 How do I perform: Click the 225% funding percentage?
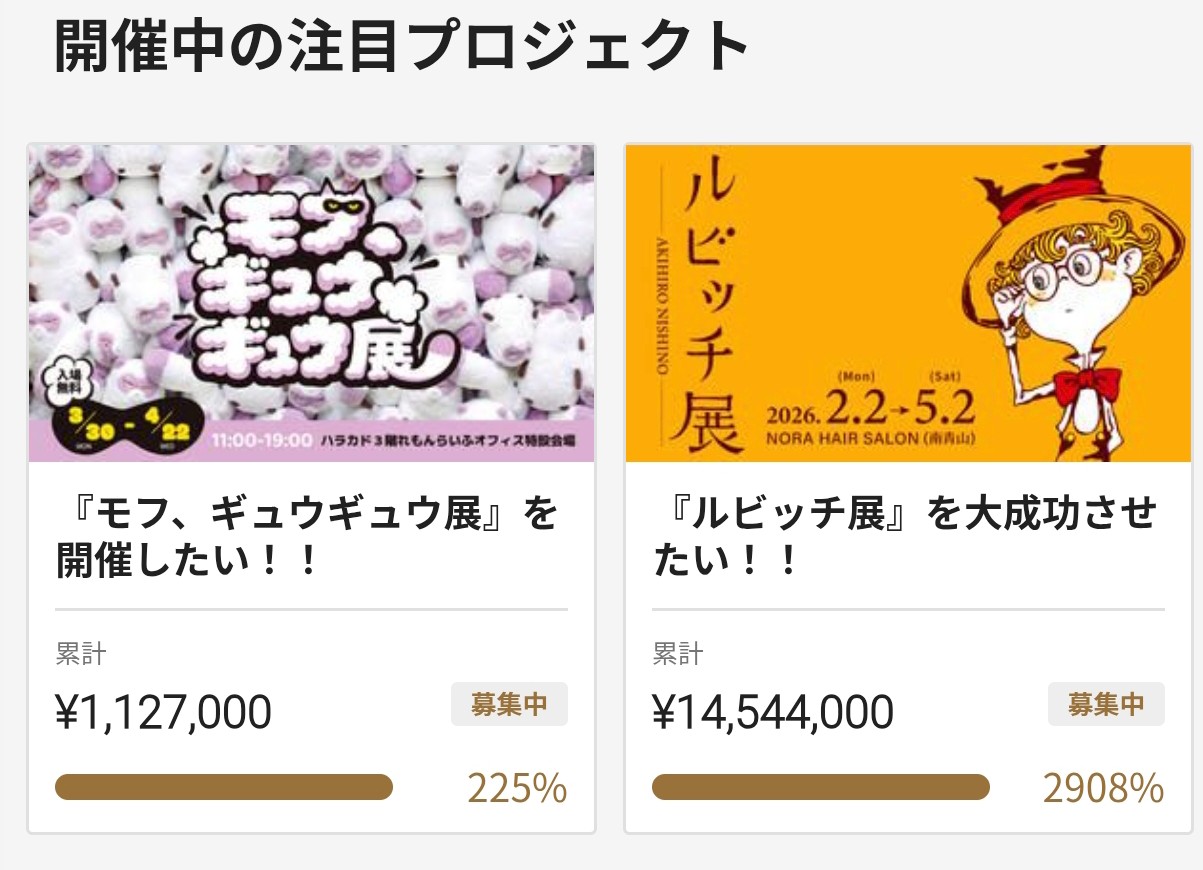click(x=517, y=789)
